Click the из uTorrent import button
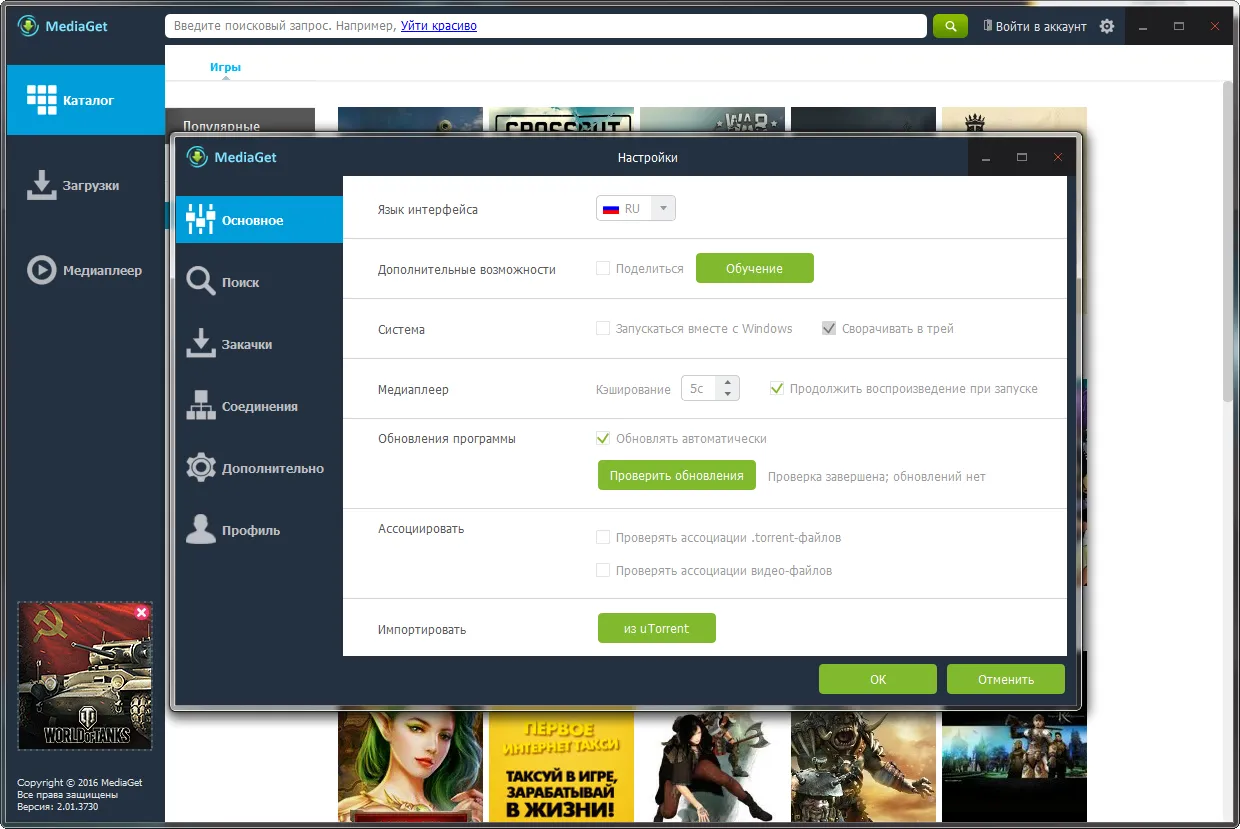 [656, 628]
